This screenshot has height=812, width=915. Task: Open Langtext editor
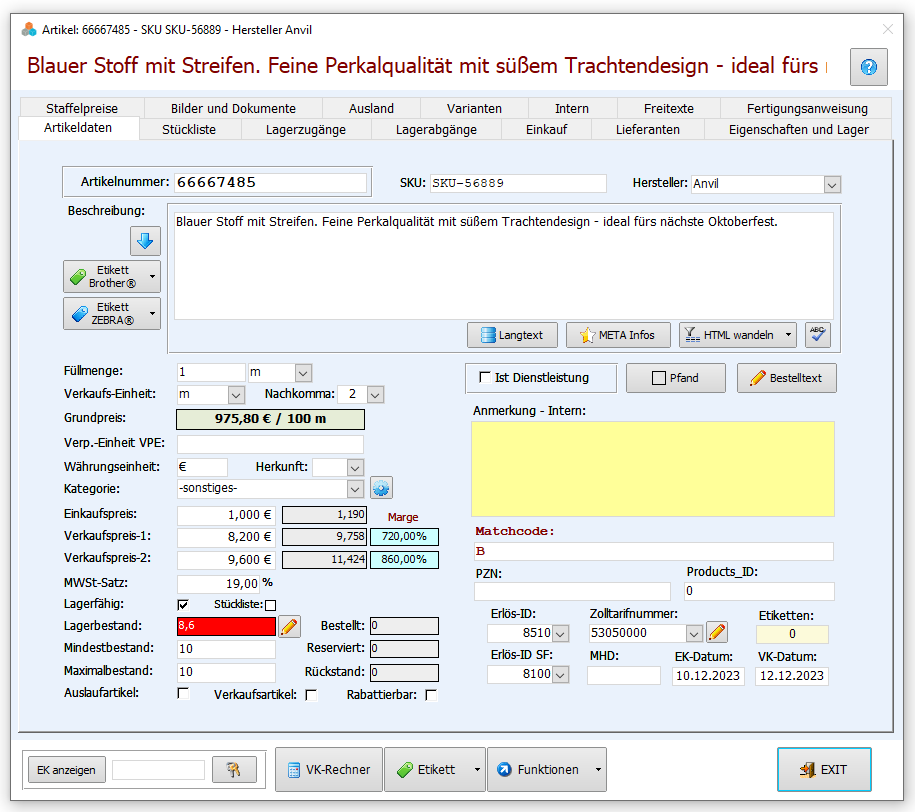click(x=512, y=335)
